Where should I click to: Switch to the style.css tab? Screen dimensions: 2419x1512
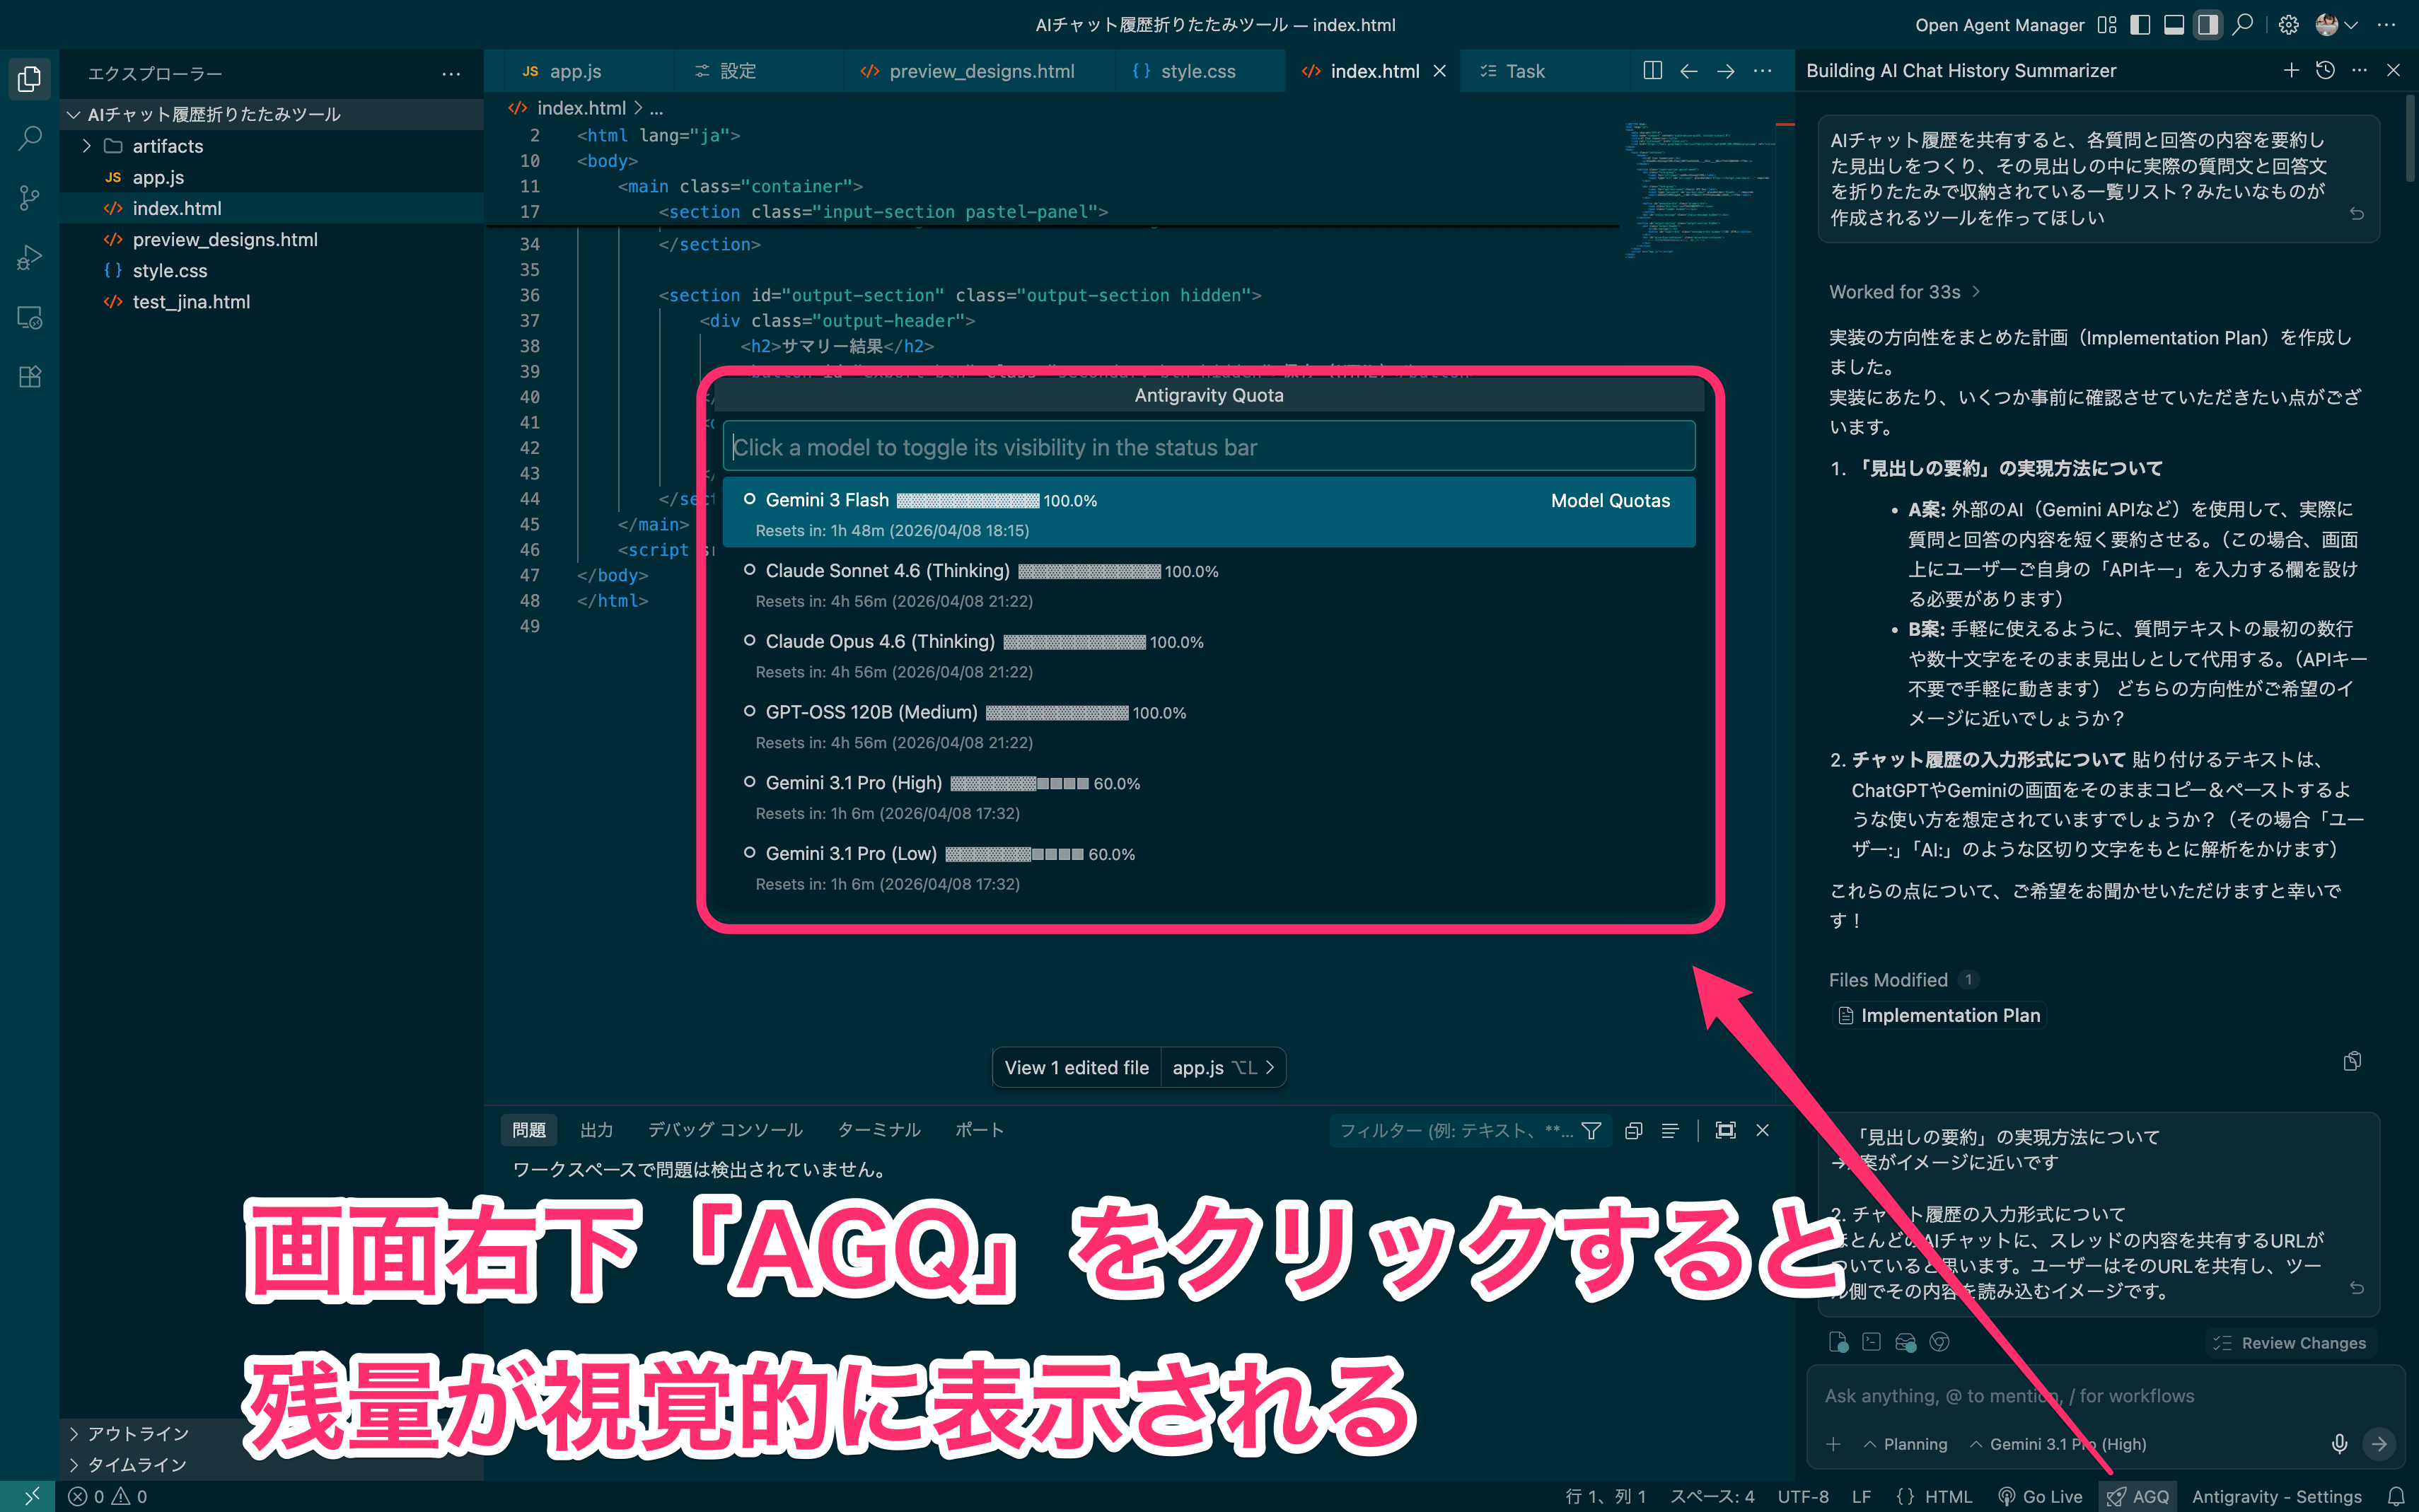1199,71
